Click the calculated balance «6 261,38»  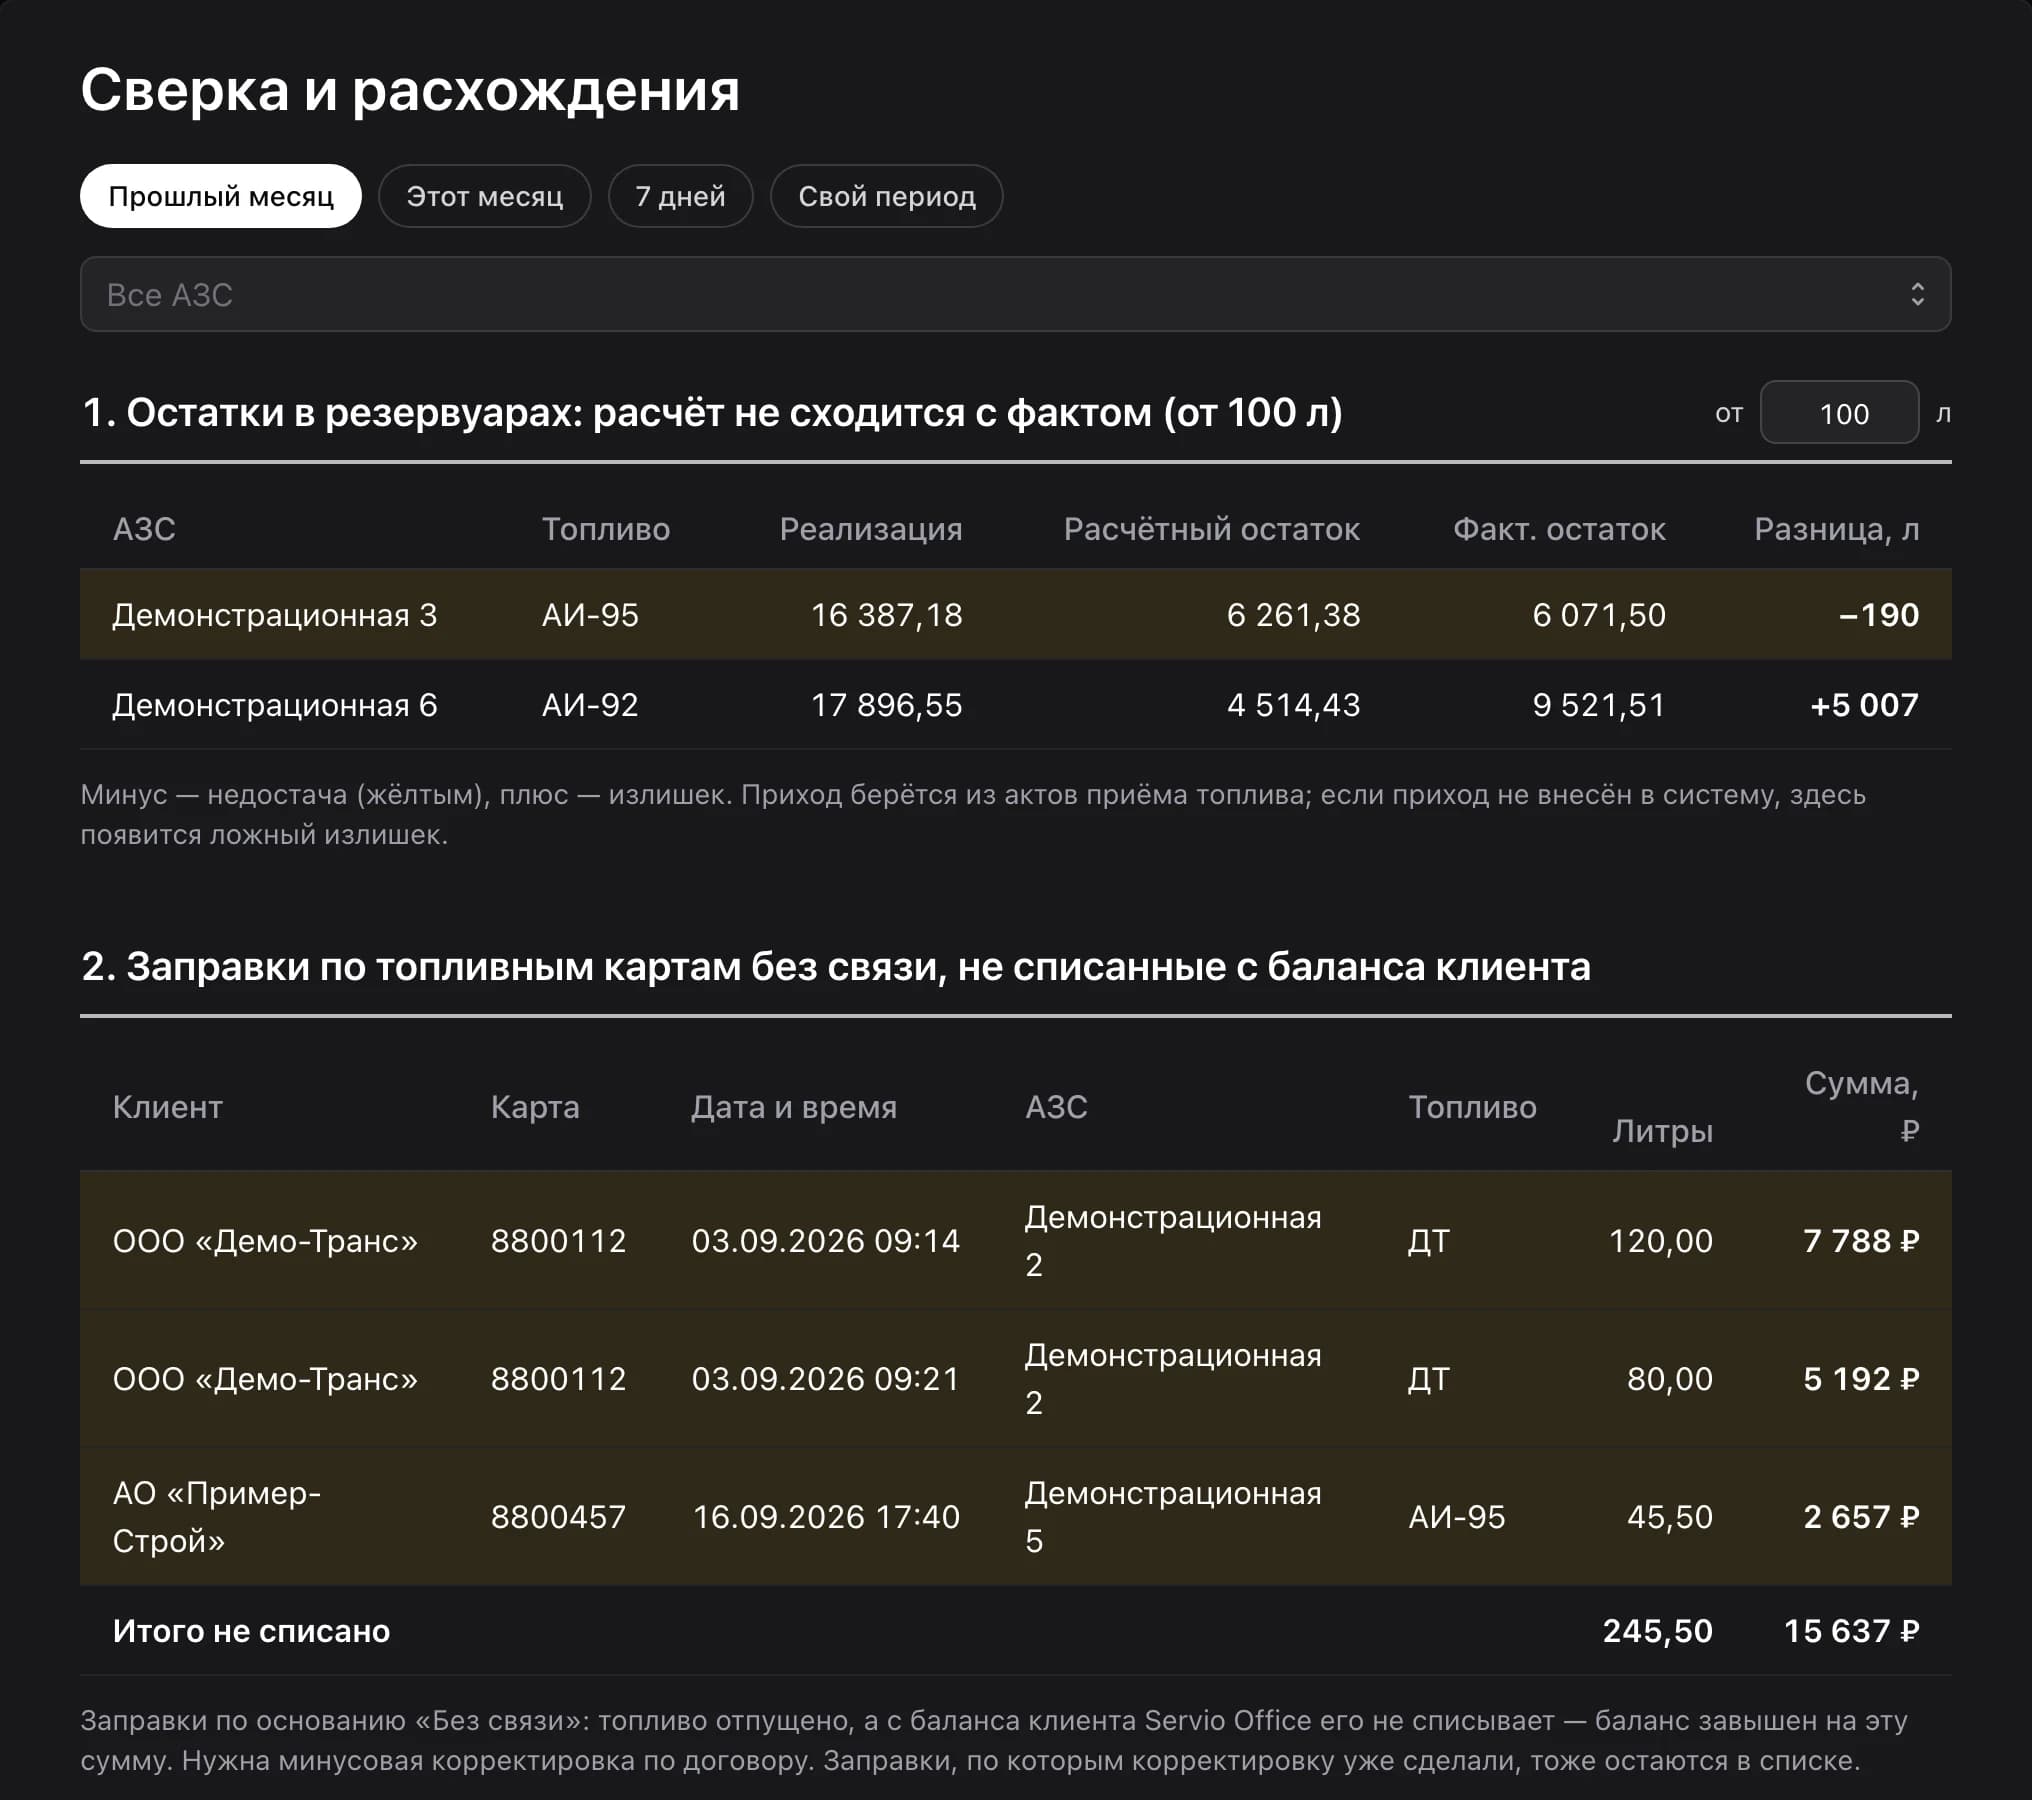tap(1293, 614)
